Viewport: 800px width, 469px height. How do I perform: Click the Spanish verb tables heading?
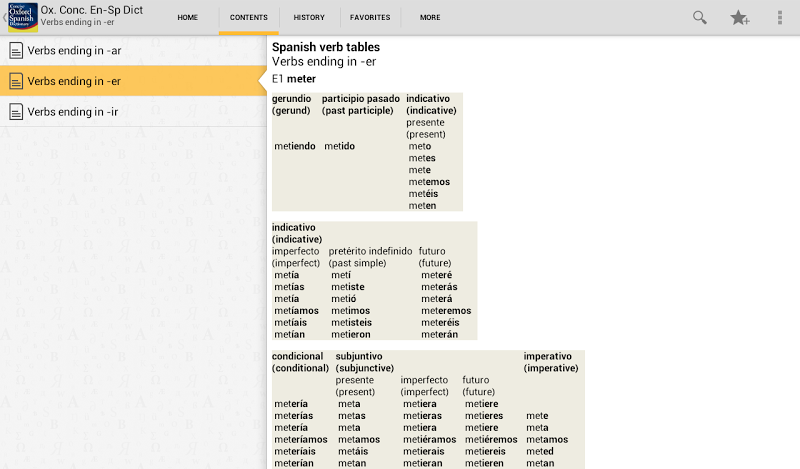pos(326,47)
